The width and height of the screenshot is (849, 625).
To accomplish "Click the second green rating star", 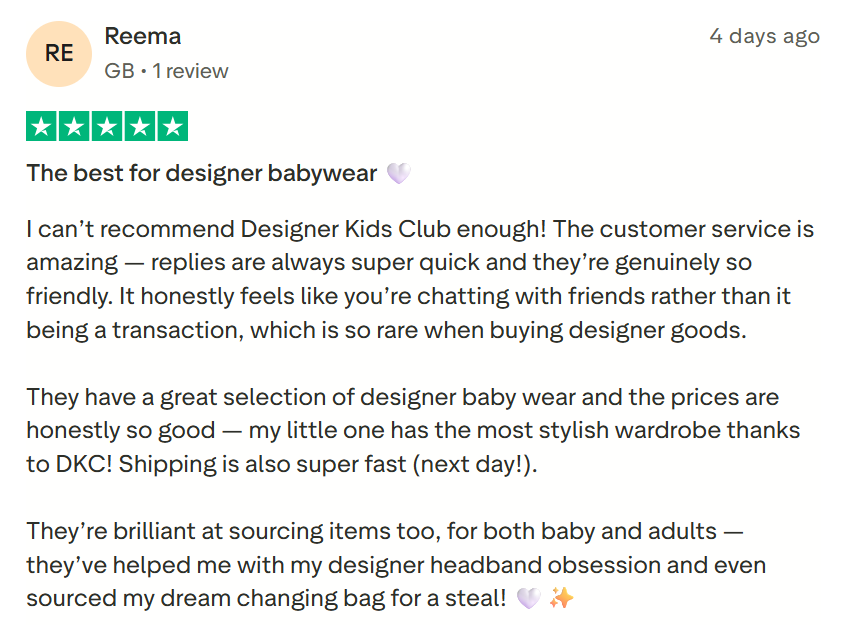I will [x=75, y=127].
